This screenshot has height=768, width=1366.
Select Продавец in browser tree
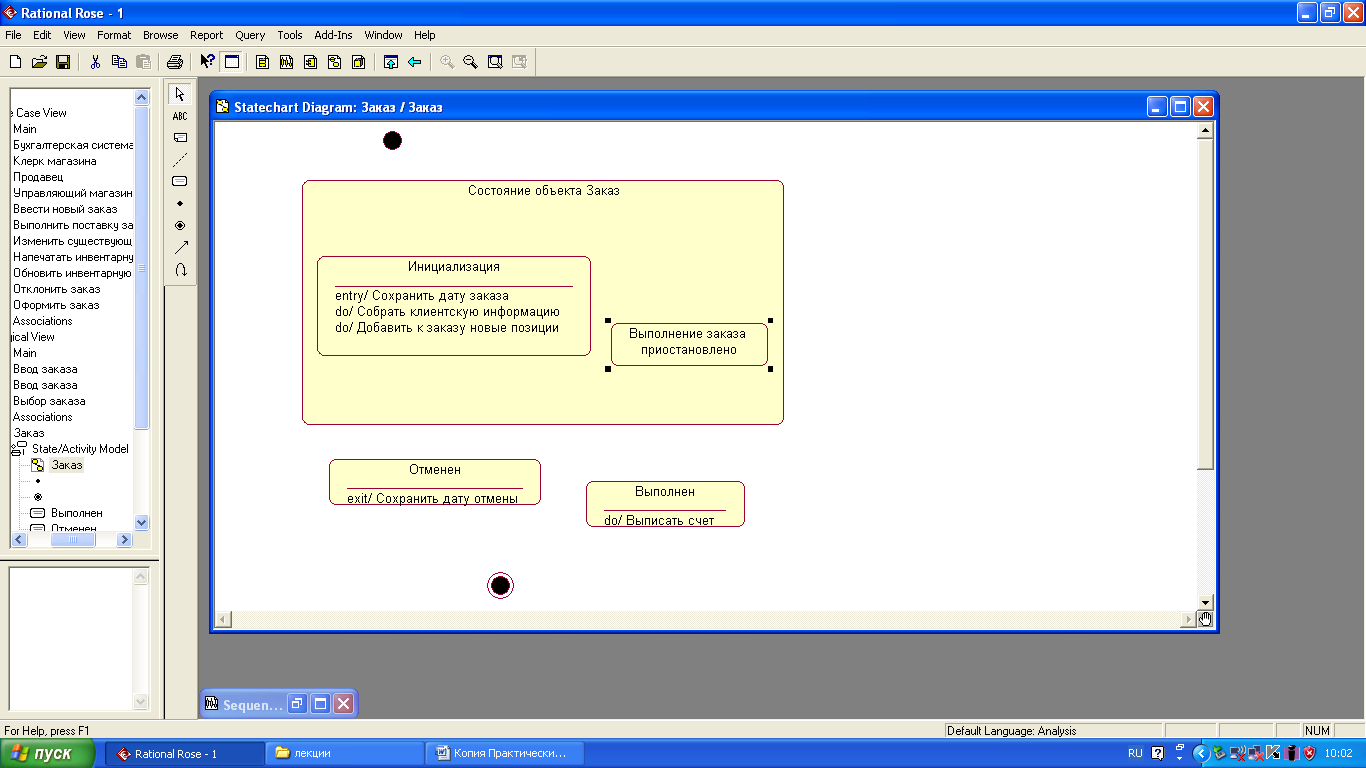pyautogui.click(x=38, y=177)
